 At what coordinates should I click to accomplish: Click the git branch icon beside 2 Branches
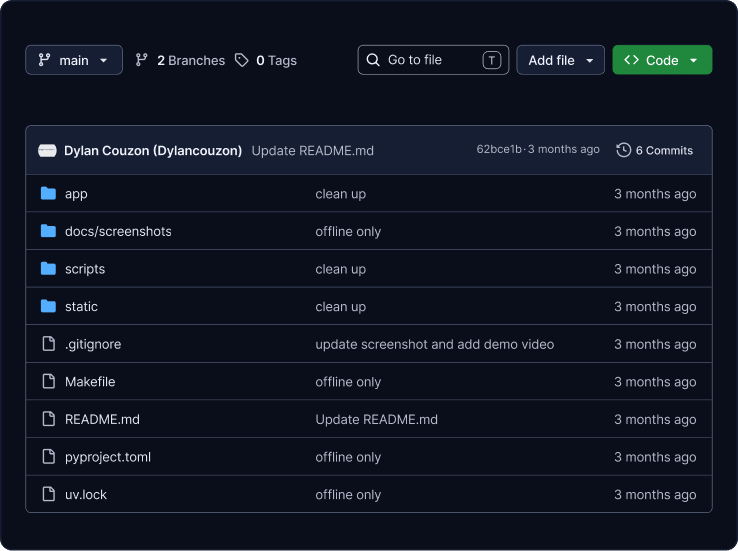pos(141,60)
